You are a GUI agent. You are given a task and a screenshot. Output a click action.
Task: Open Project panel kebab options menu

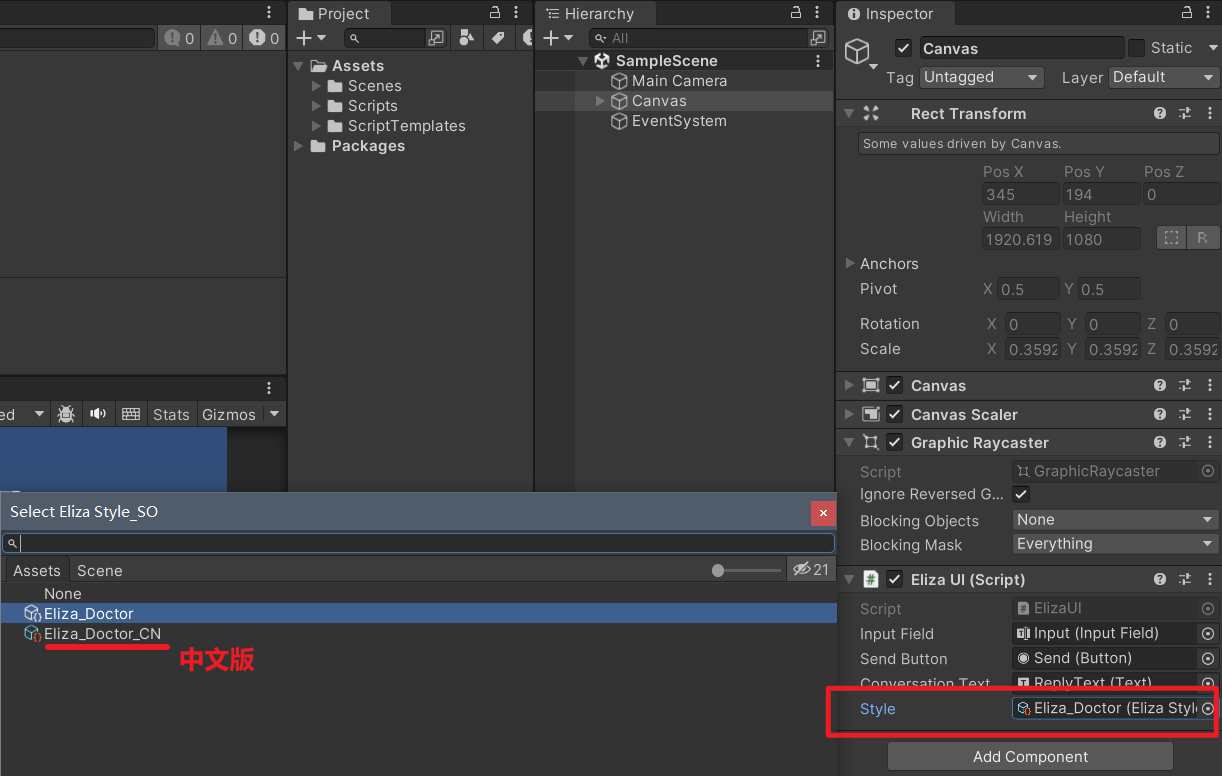tap(518, 12)
